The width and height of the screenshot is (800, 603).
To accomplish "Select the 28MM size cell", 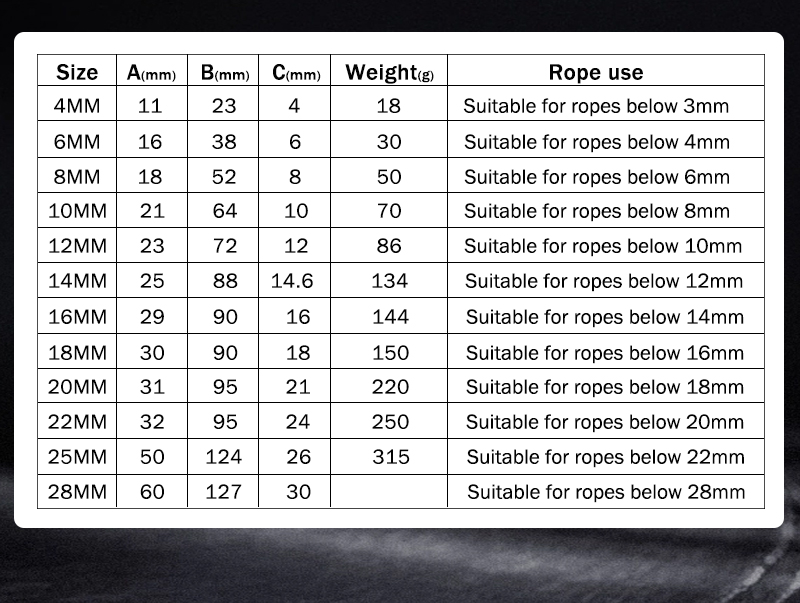I will pyautogui.click(x=77, y=492).
